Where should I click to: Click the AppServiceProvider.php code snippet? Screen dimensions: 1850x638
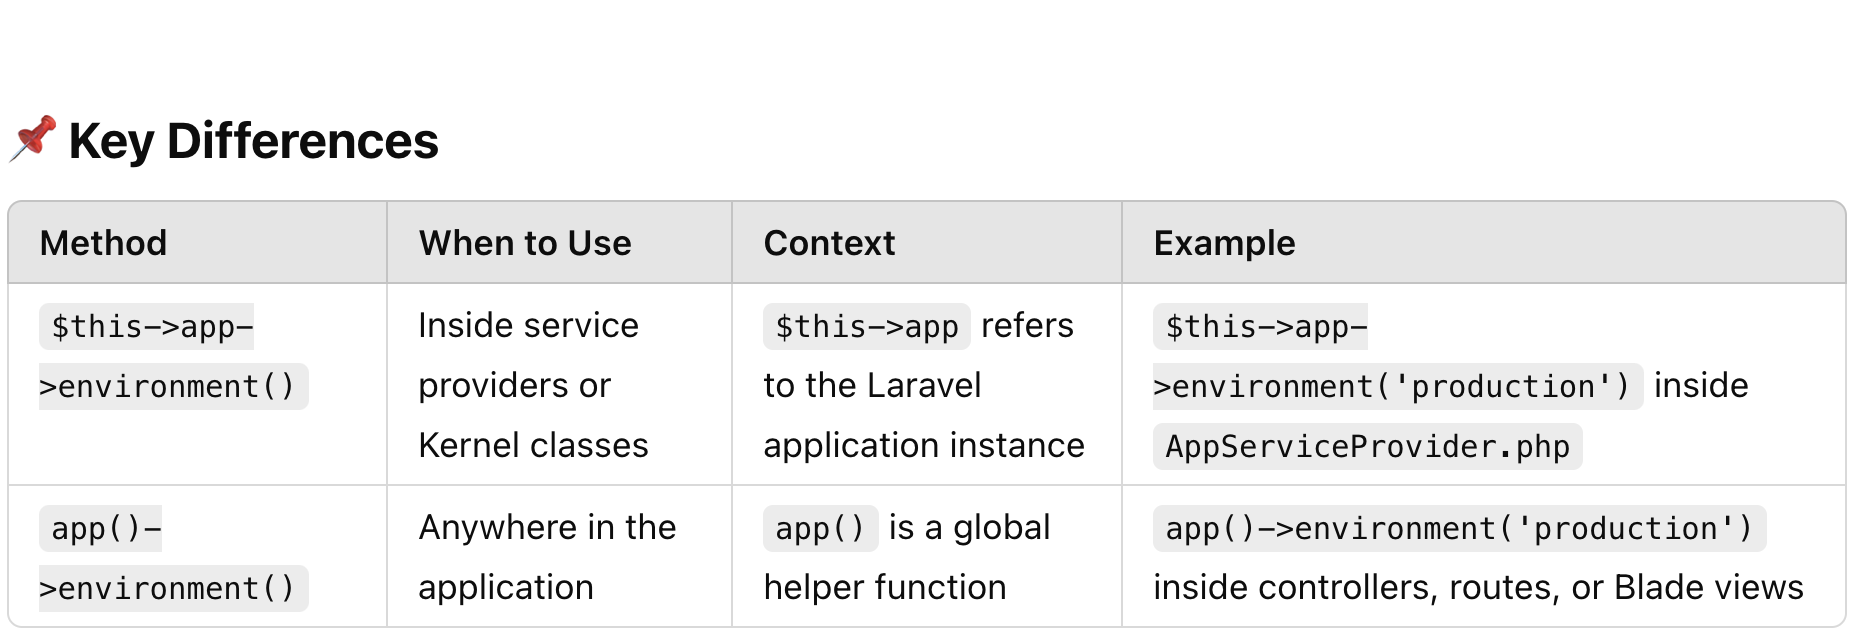pyautogui.click(x=1368, y=446)
